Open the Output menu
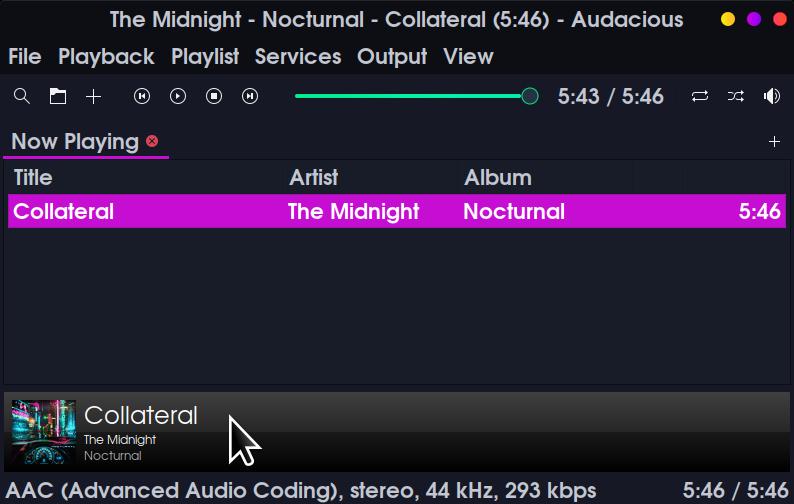This screenshot has width=794, height=504. [x=392, y=57]
